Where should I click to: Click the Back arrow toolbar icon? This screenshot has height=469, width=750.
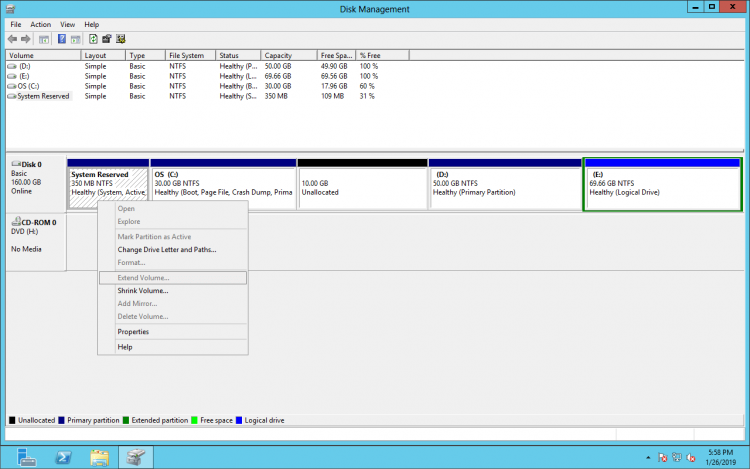12,39
